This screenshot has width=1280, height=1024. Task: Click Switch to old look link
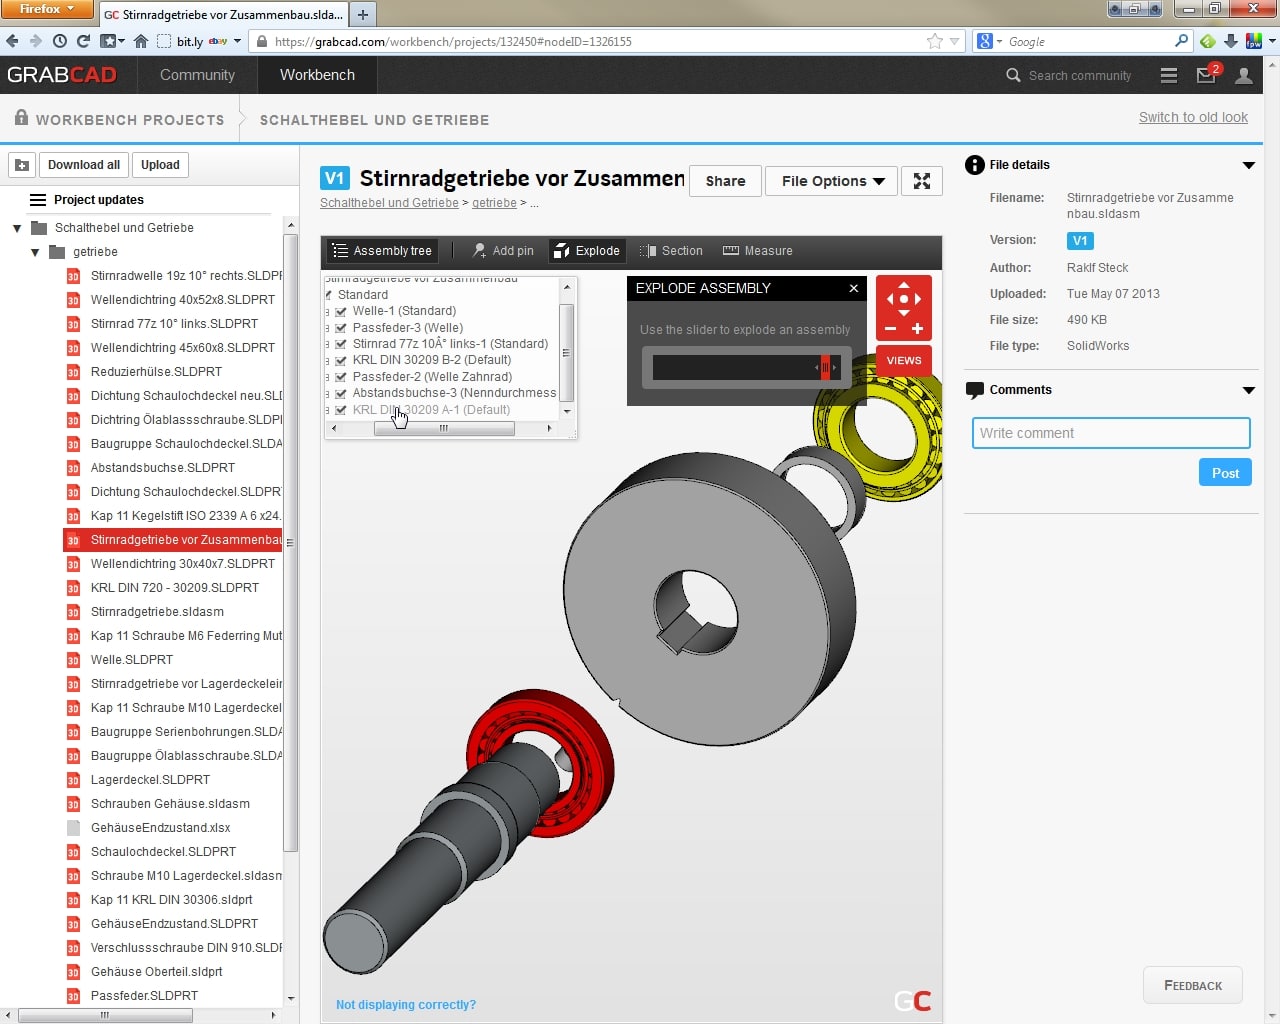point(1193,117)
